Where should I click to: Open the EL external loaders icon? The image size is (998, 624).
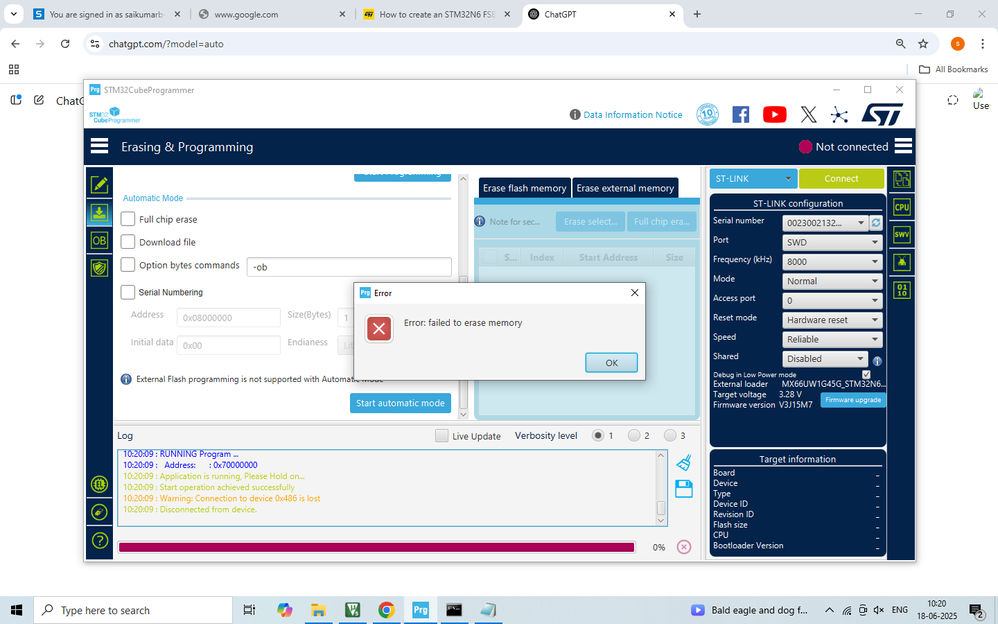pyautogui.click(x=99, y=485)
